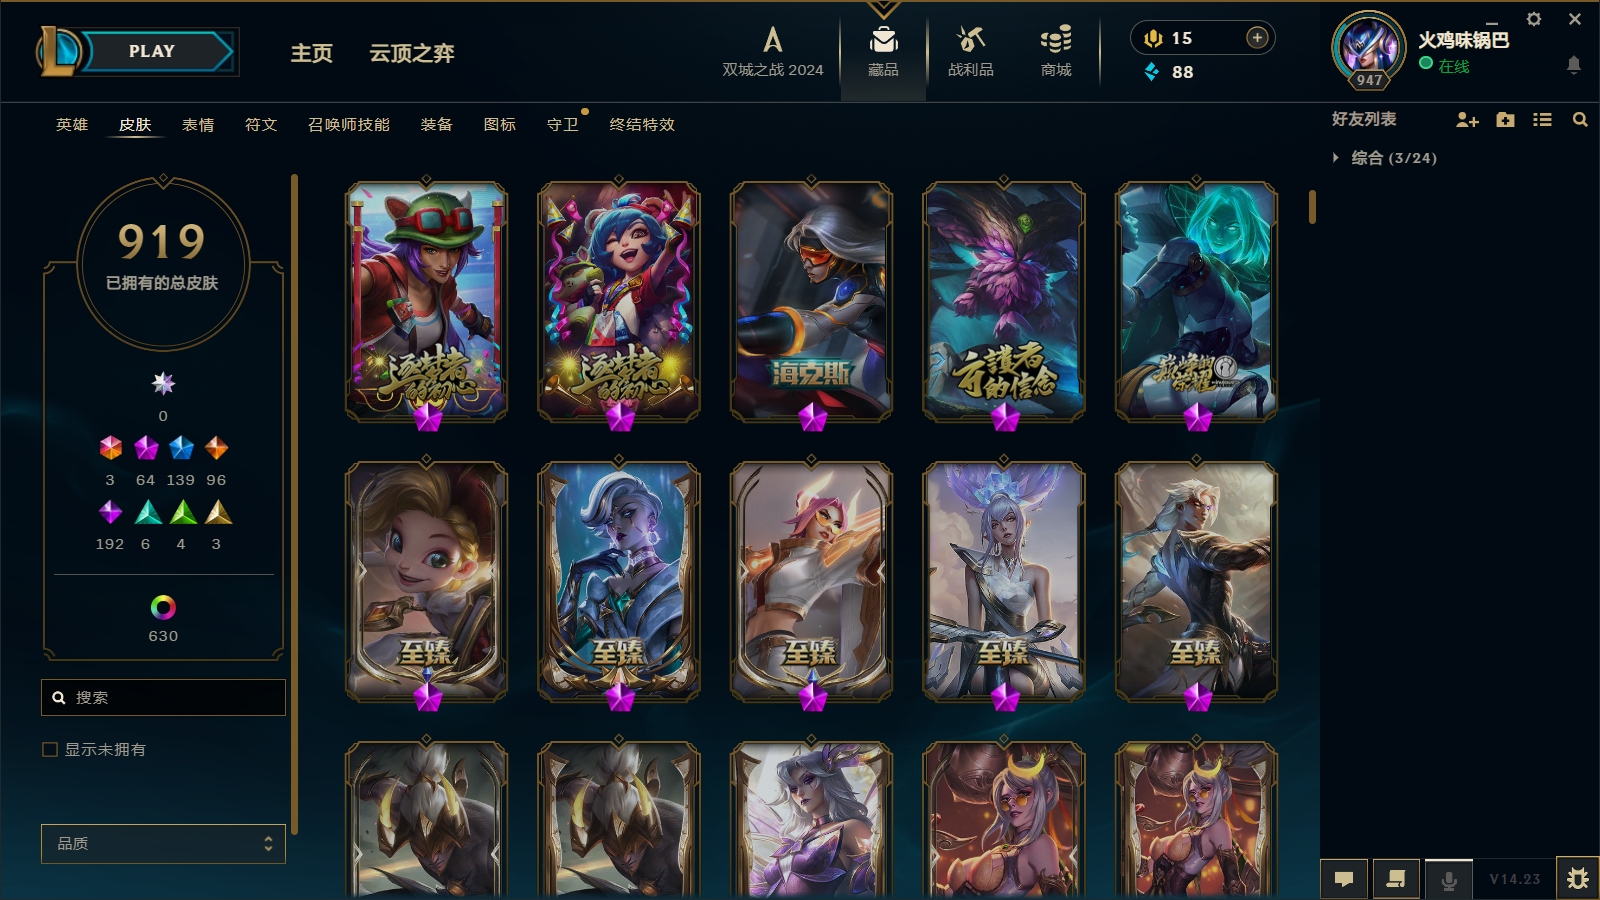
Task: Open friends list sort options icon
Action: point(1542,120)
